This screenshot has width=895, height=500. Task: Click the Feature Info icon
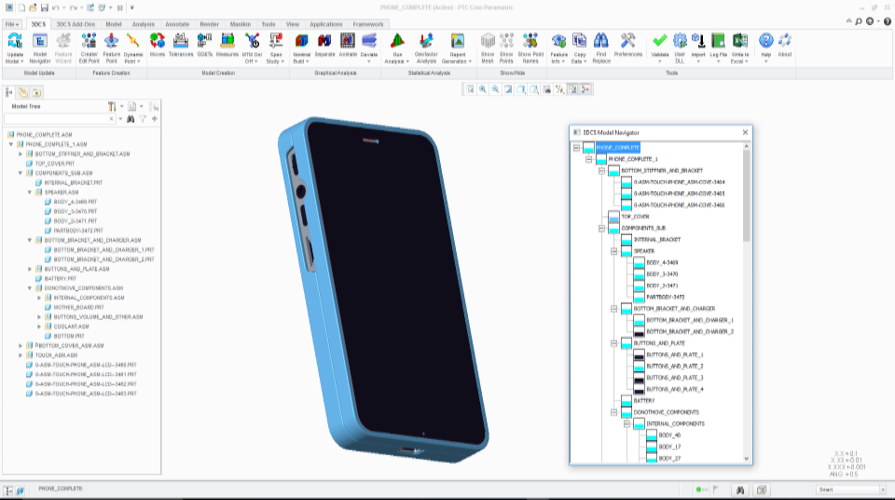point(559,41)
